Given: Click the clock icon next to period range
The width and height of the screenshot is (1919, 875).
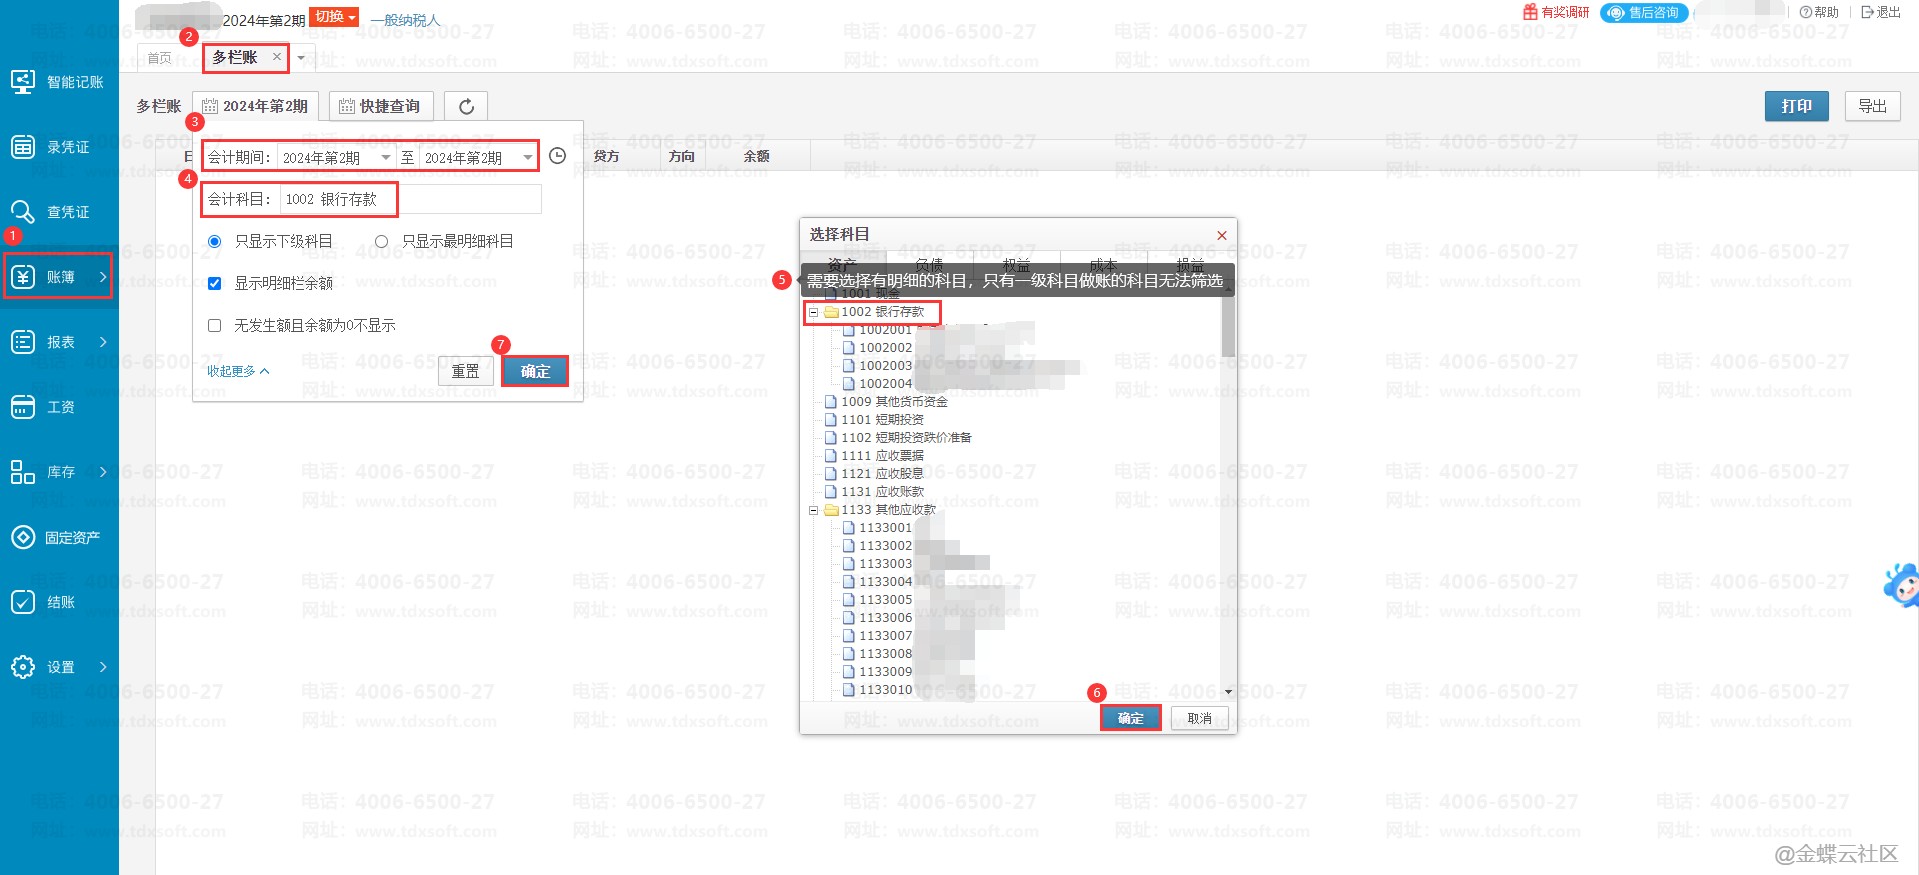Looking at the screenshot, I should [x=558, y=156].
